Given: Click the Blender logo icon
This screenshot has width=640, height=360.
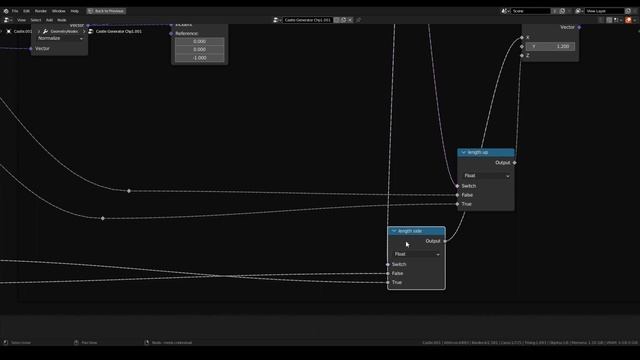Looking at the screenshot, I should (x=6, y=11).
